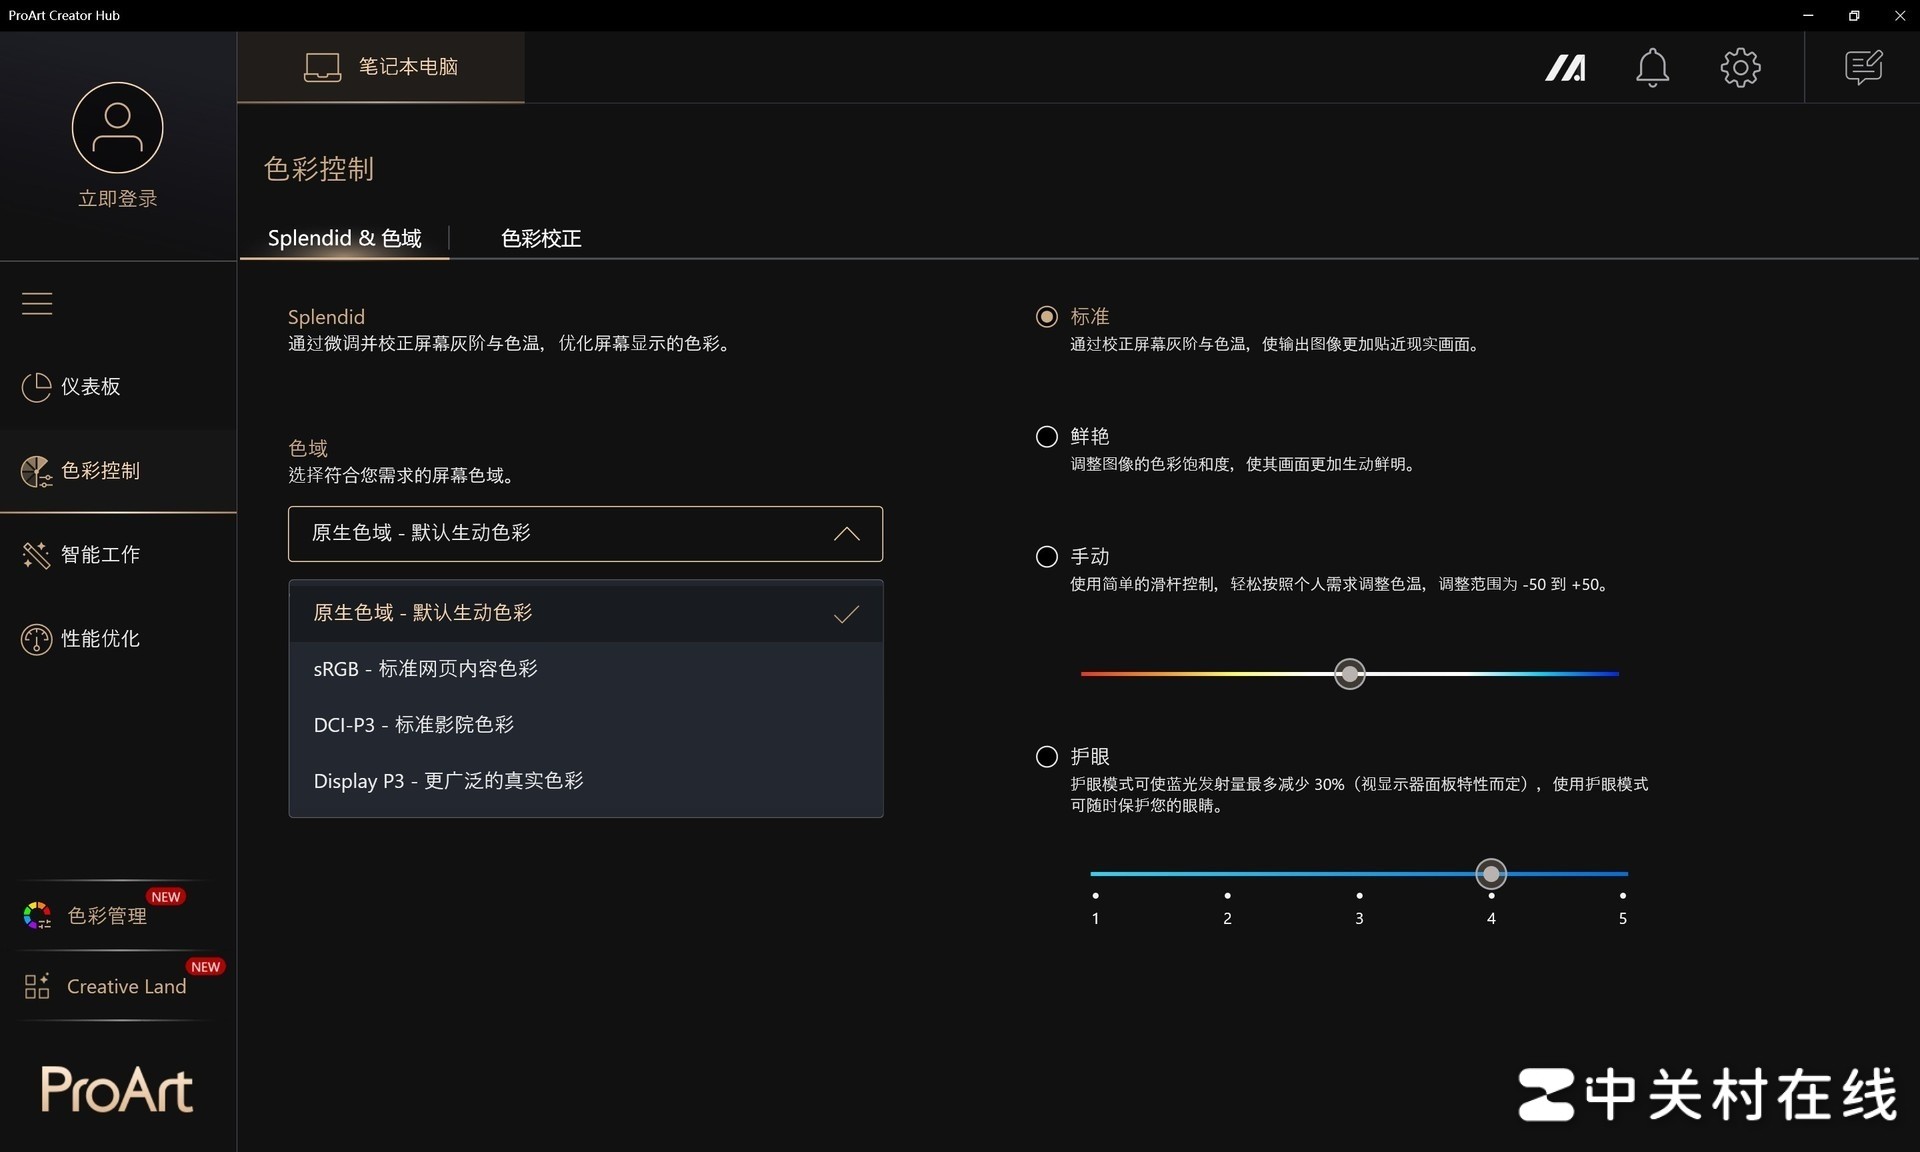Click the 性能优化 gauge icon
Image resolution: width=1920 pixels, height=1152 pixels.
(36, 639)
